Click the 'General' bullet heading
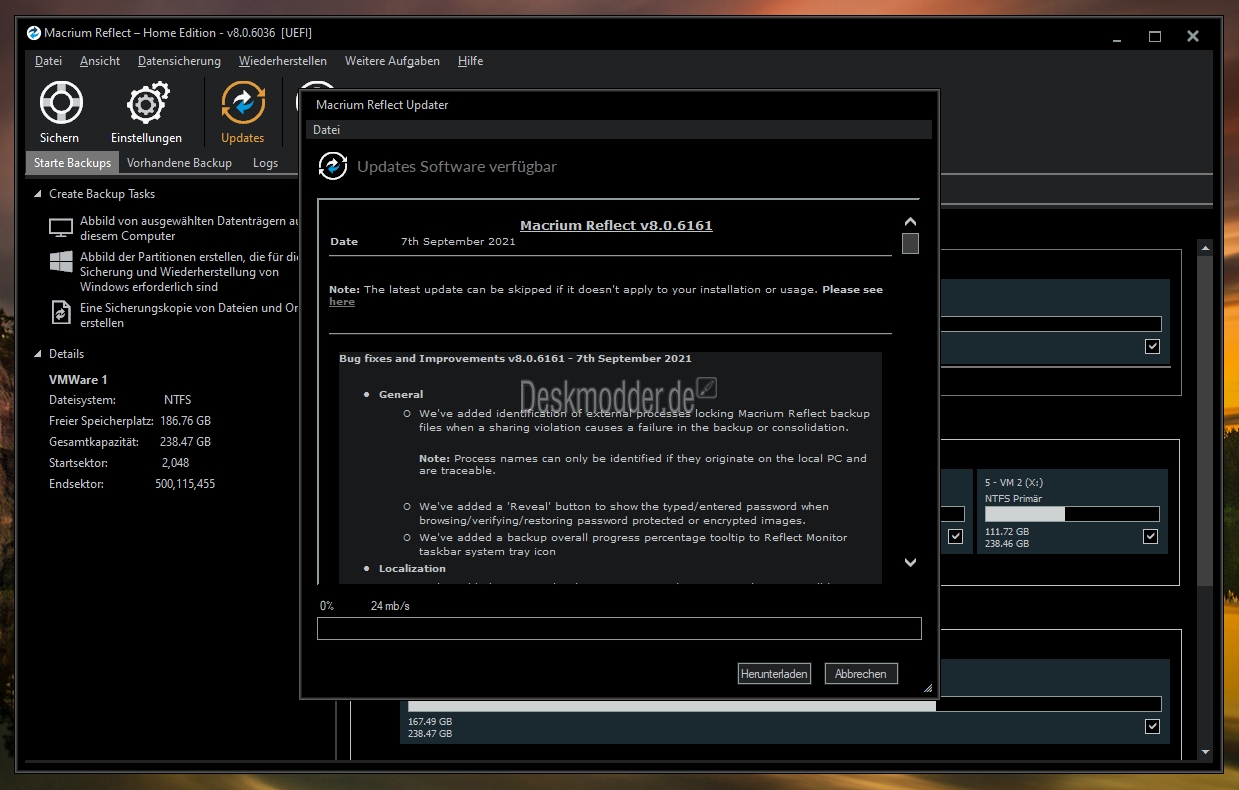The height and width of the screenshot is (790, 1239). point(401,395)
